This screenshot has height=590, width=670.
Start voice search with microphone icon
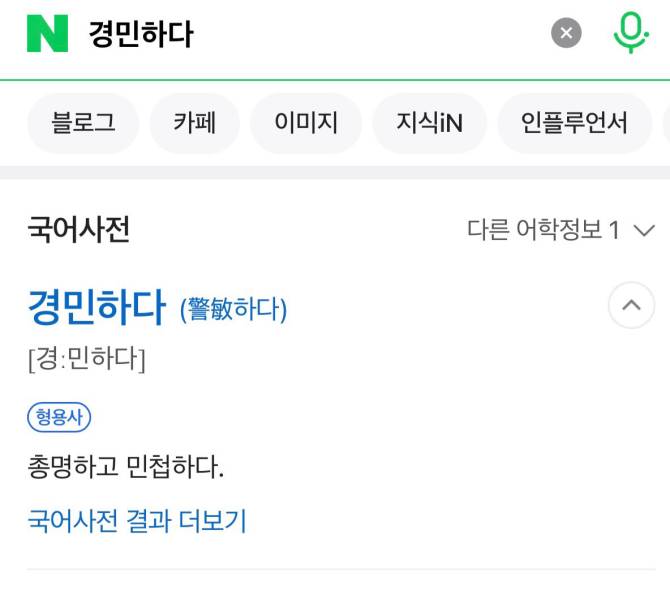click(631, 33)
